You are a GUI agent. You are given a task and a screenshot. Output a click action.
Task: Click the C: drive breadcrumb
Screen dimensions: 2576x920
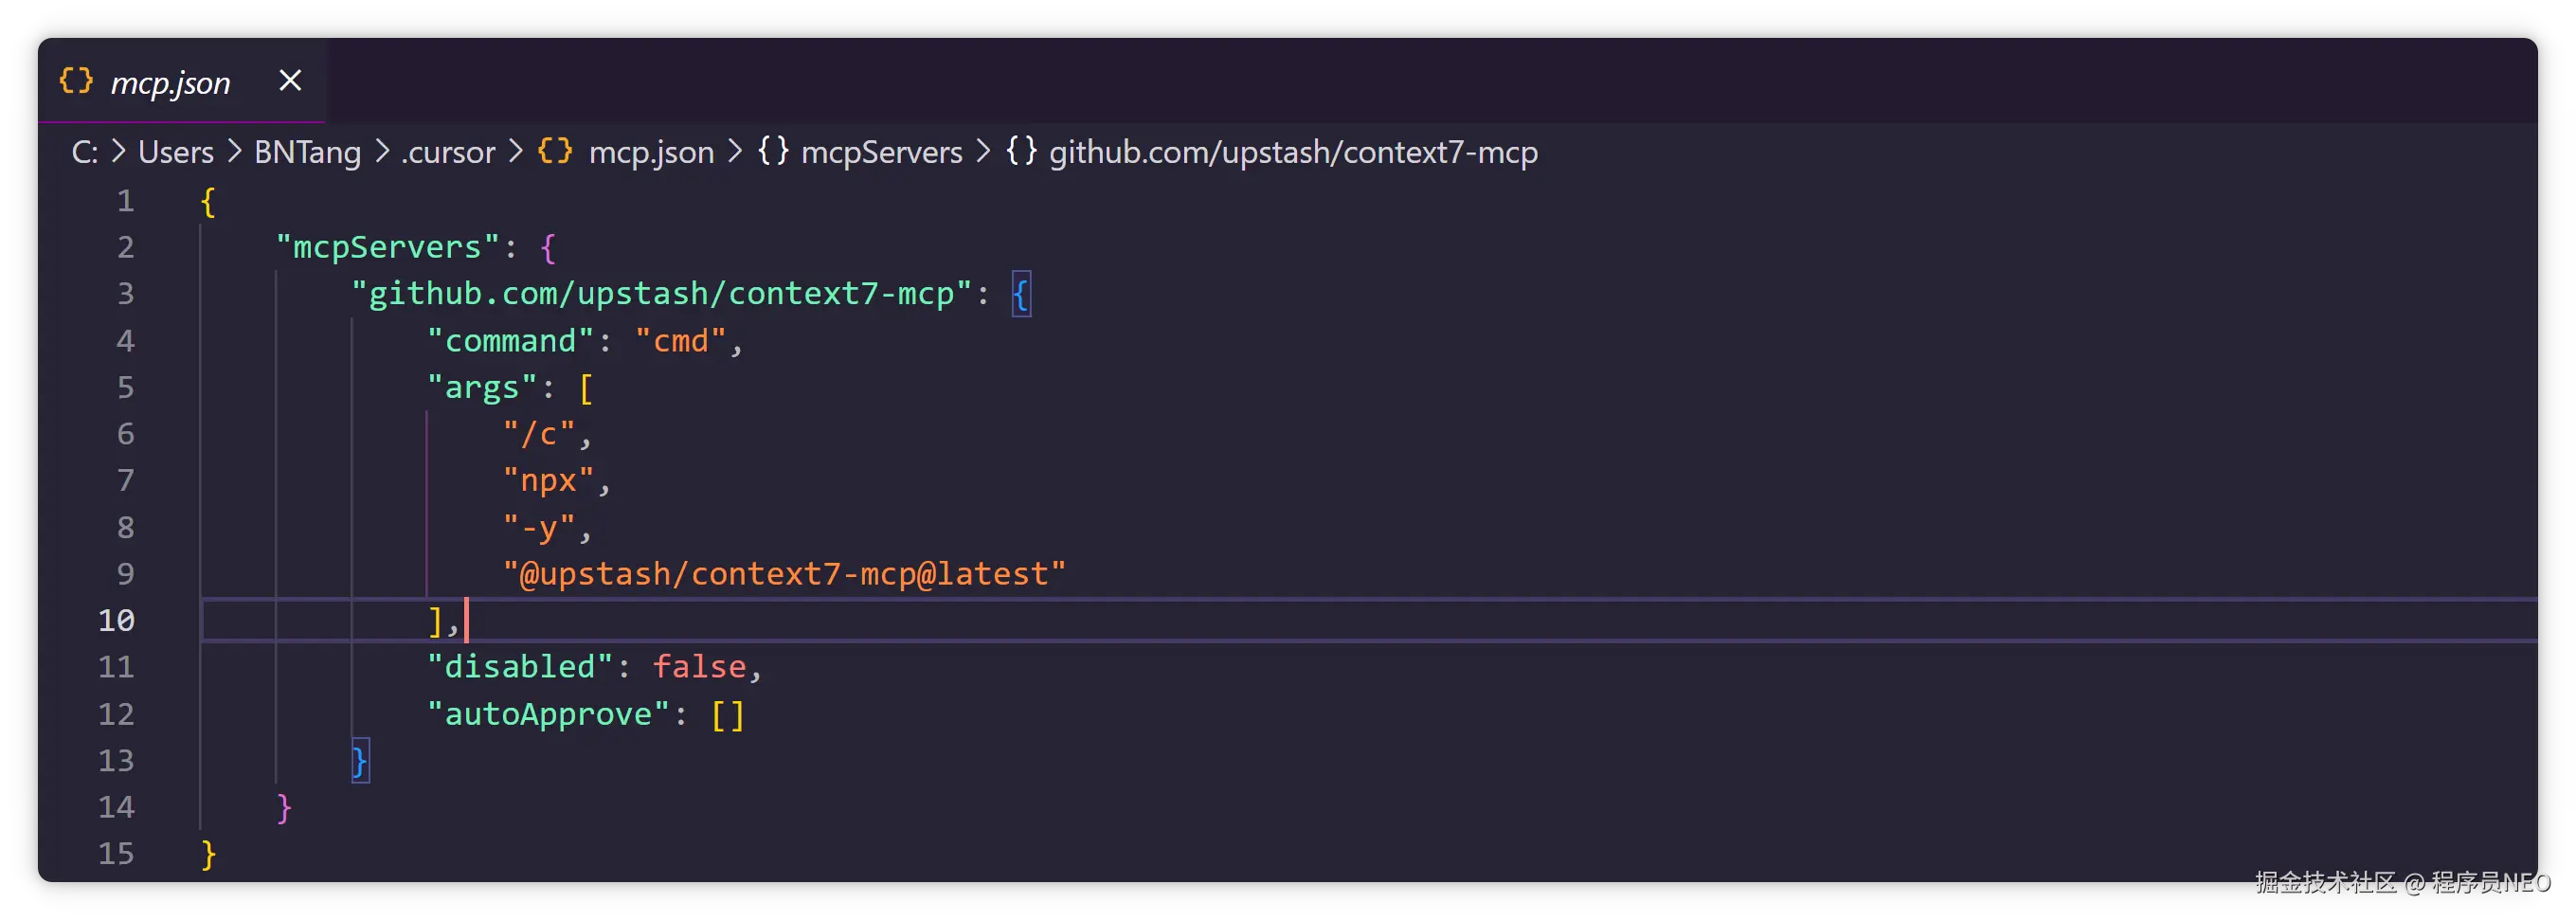point(84,152)
